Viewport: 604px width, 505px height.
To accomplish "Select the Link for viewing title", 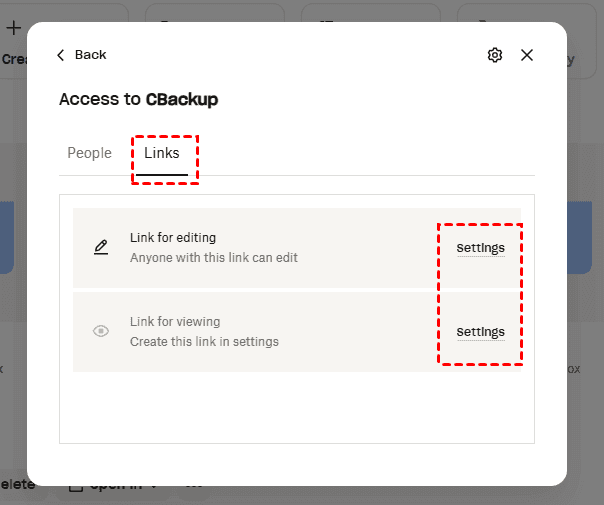I will pos(175,322).
